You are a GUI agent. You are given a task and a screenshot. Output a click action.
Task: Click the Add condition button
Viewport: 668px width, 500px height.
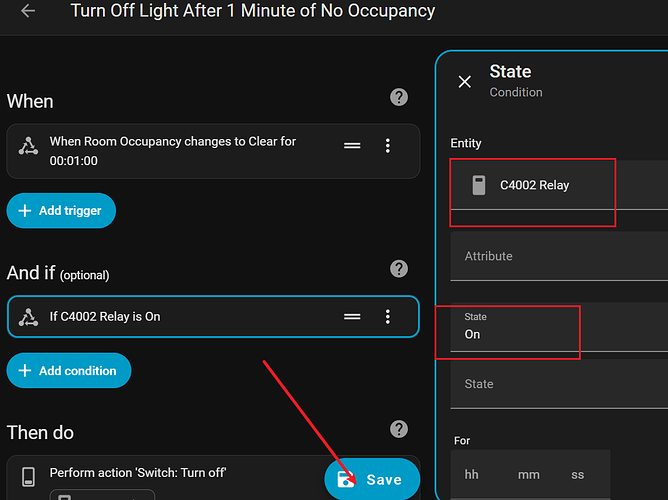click(69, 371)
